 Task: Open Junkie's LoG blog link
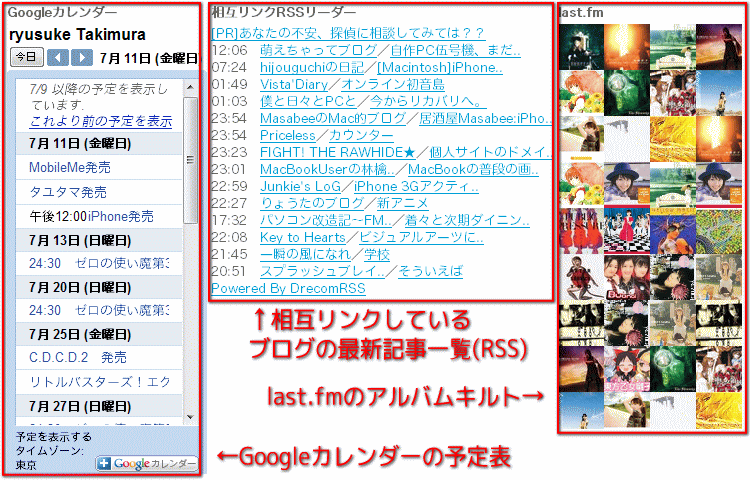tap(300, 186)
